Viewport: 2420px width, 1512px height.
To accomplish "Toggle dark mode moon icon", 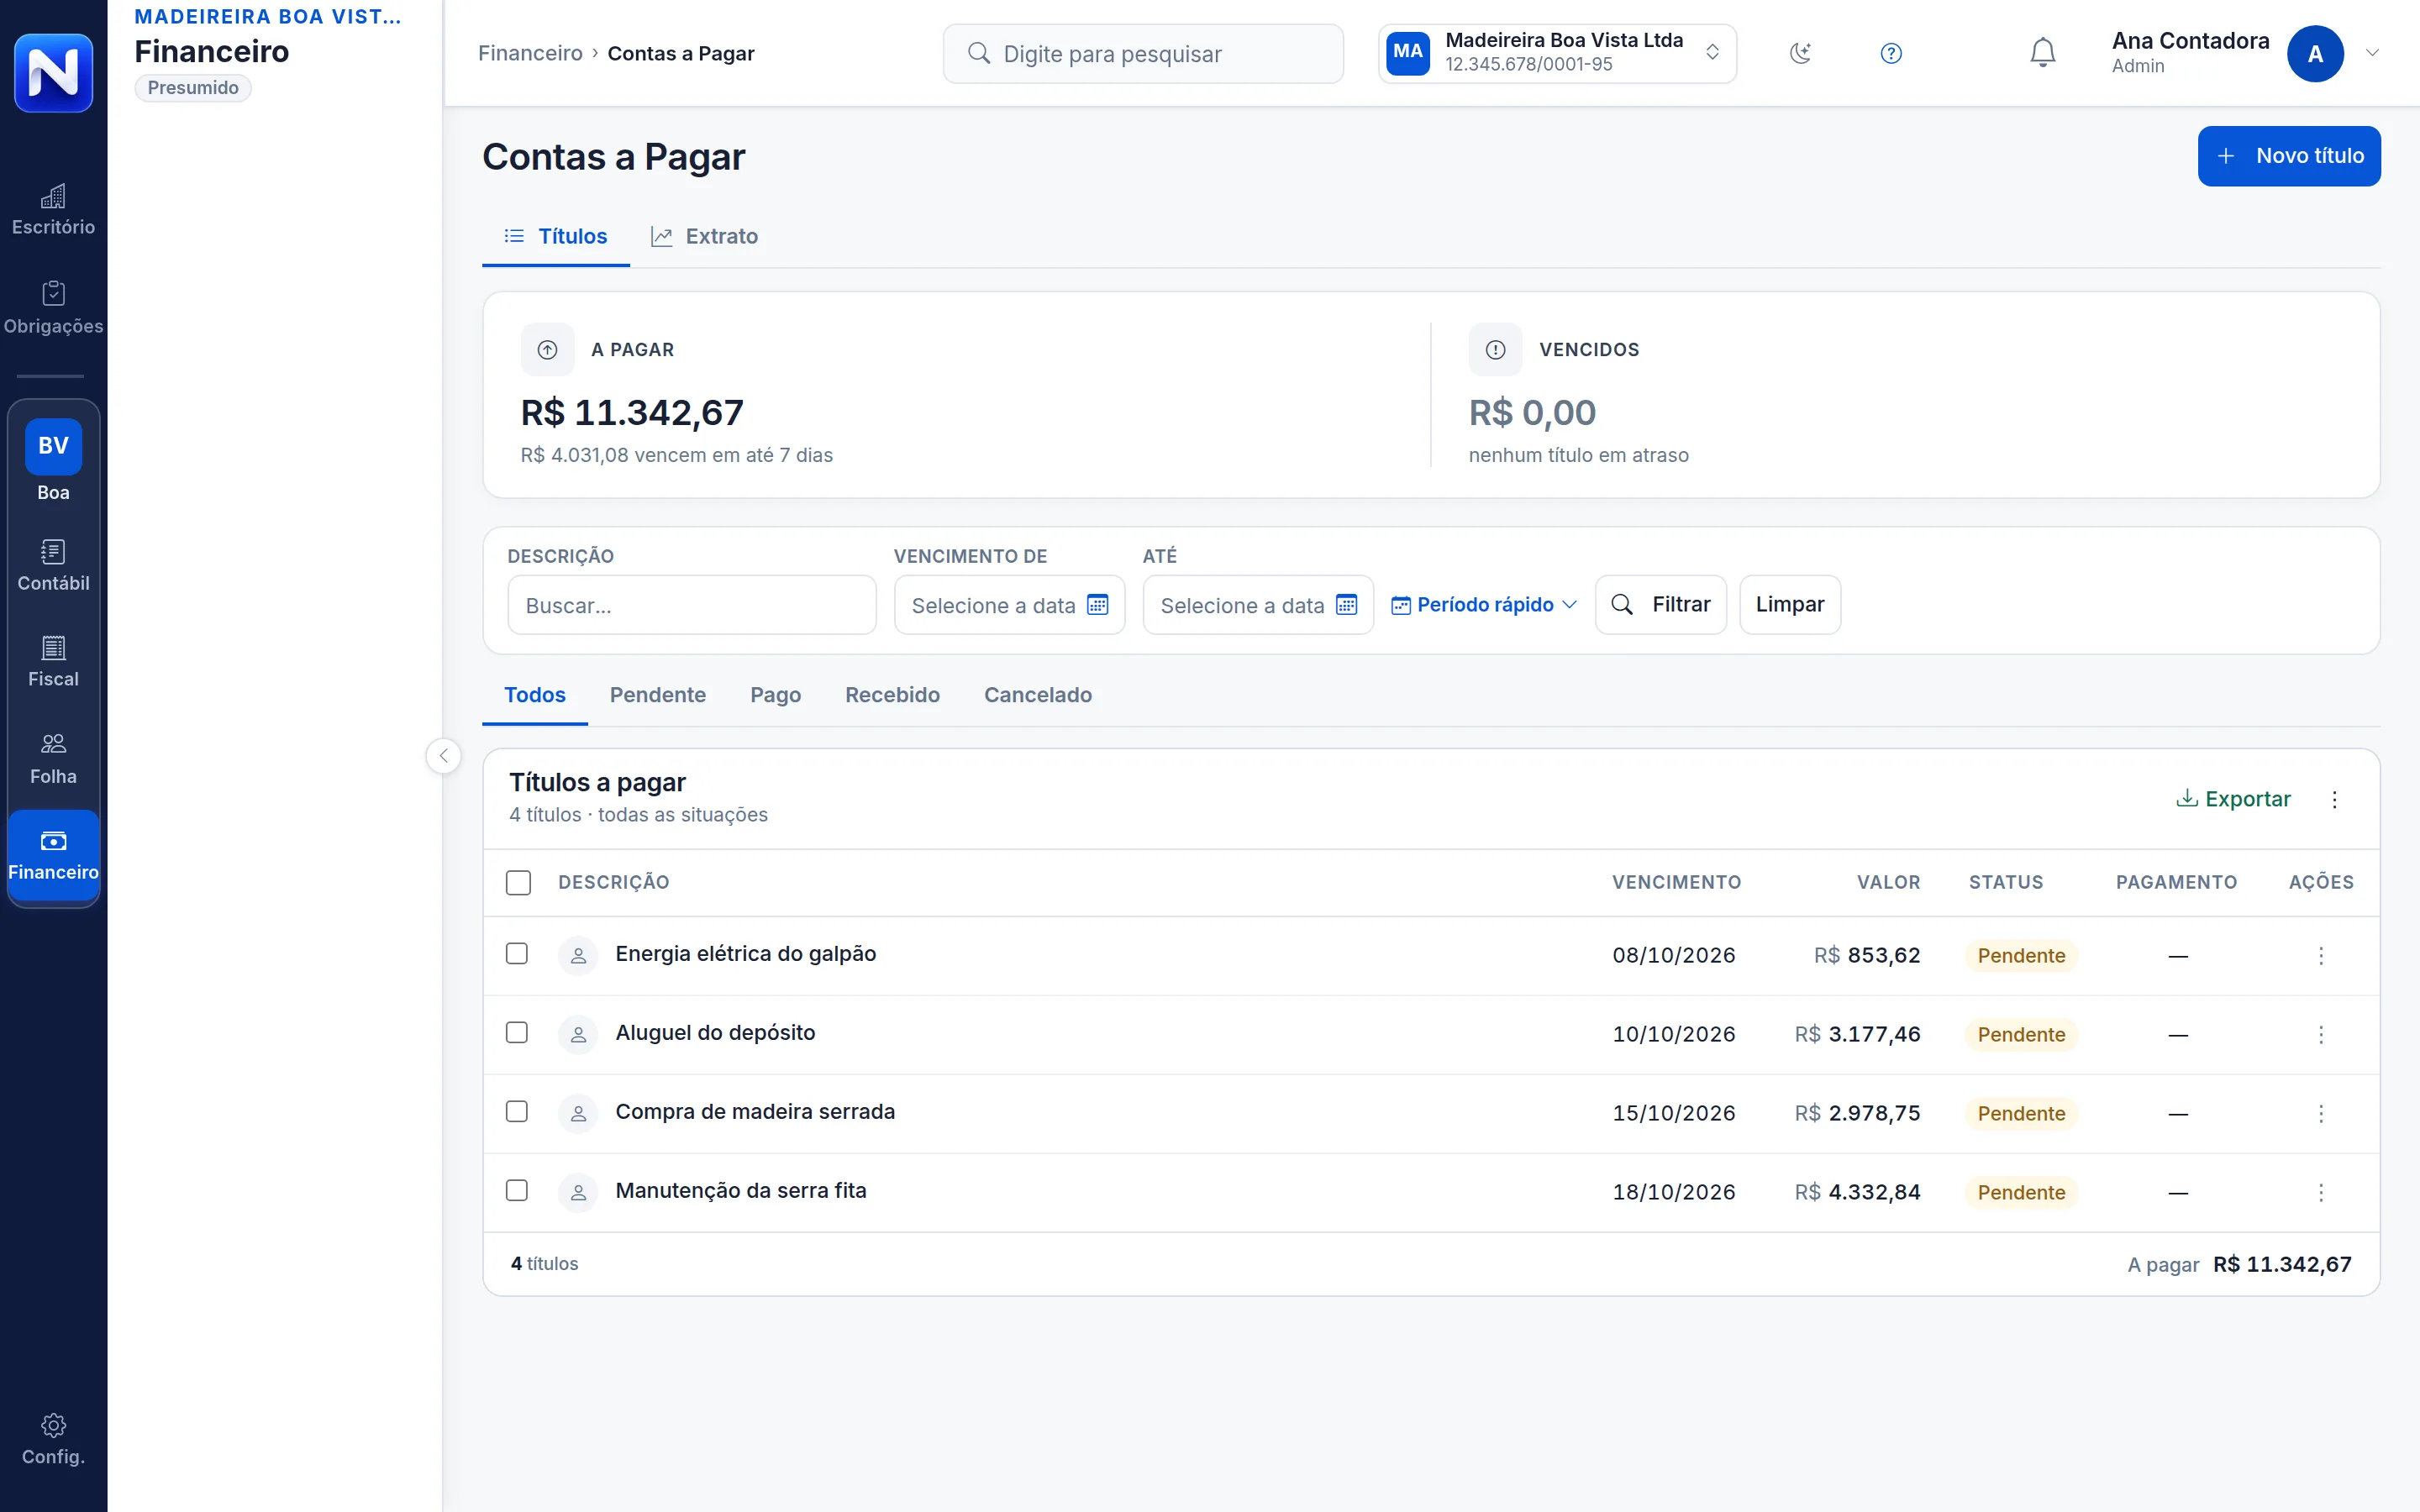I will point(1800,53).
